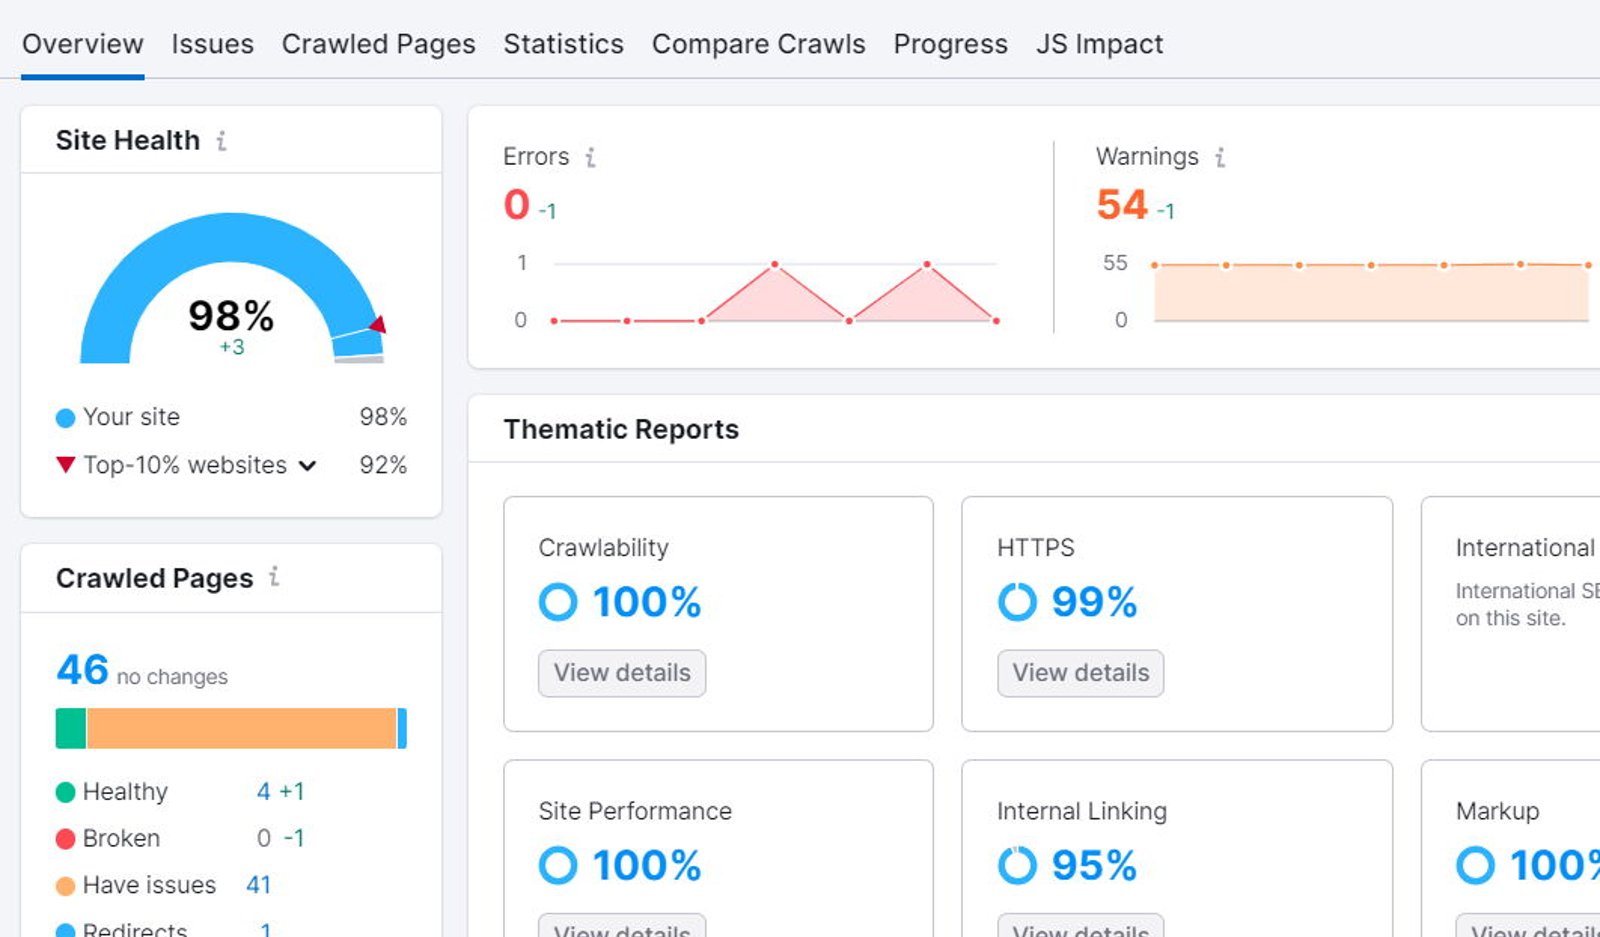Click the HTTPS 99% score
Image resolution: width=1600 pixels, height=937 pixels.
click(1094, 602)
